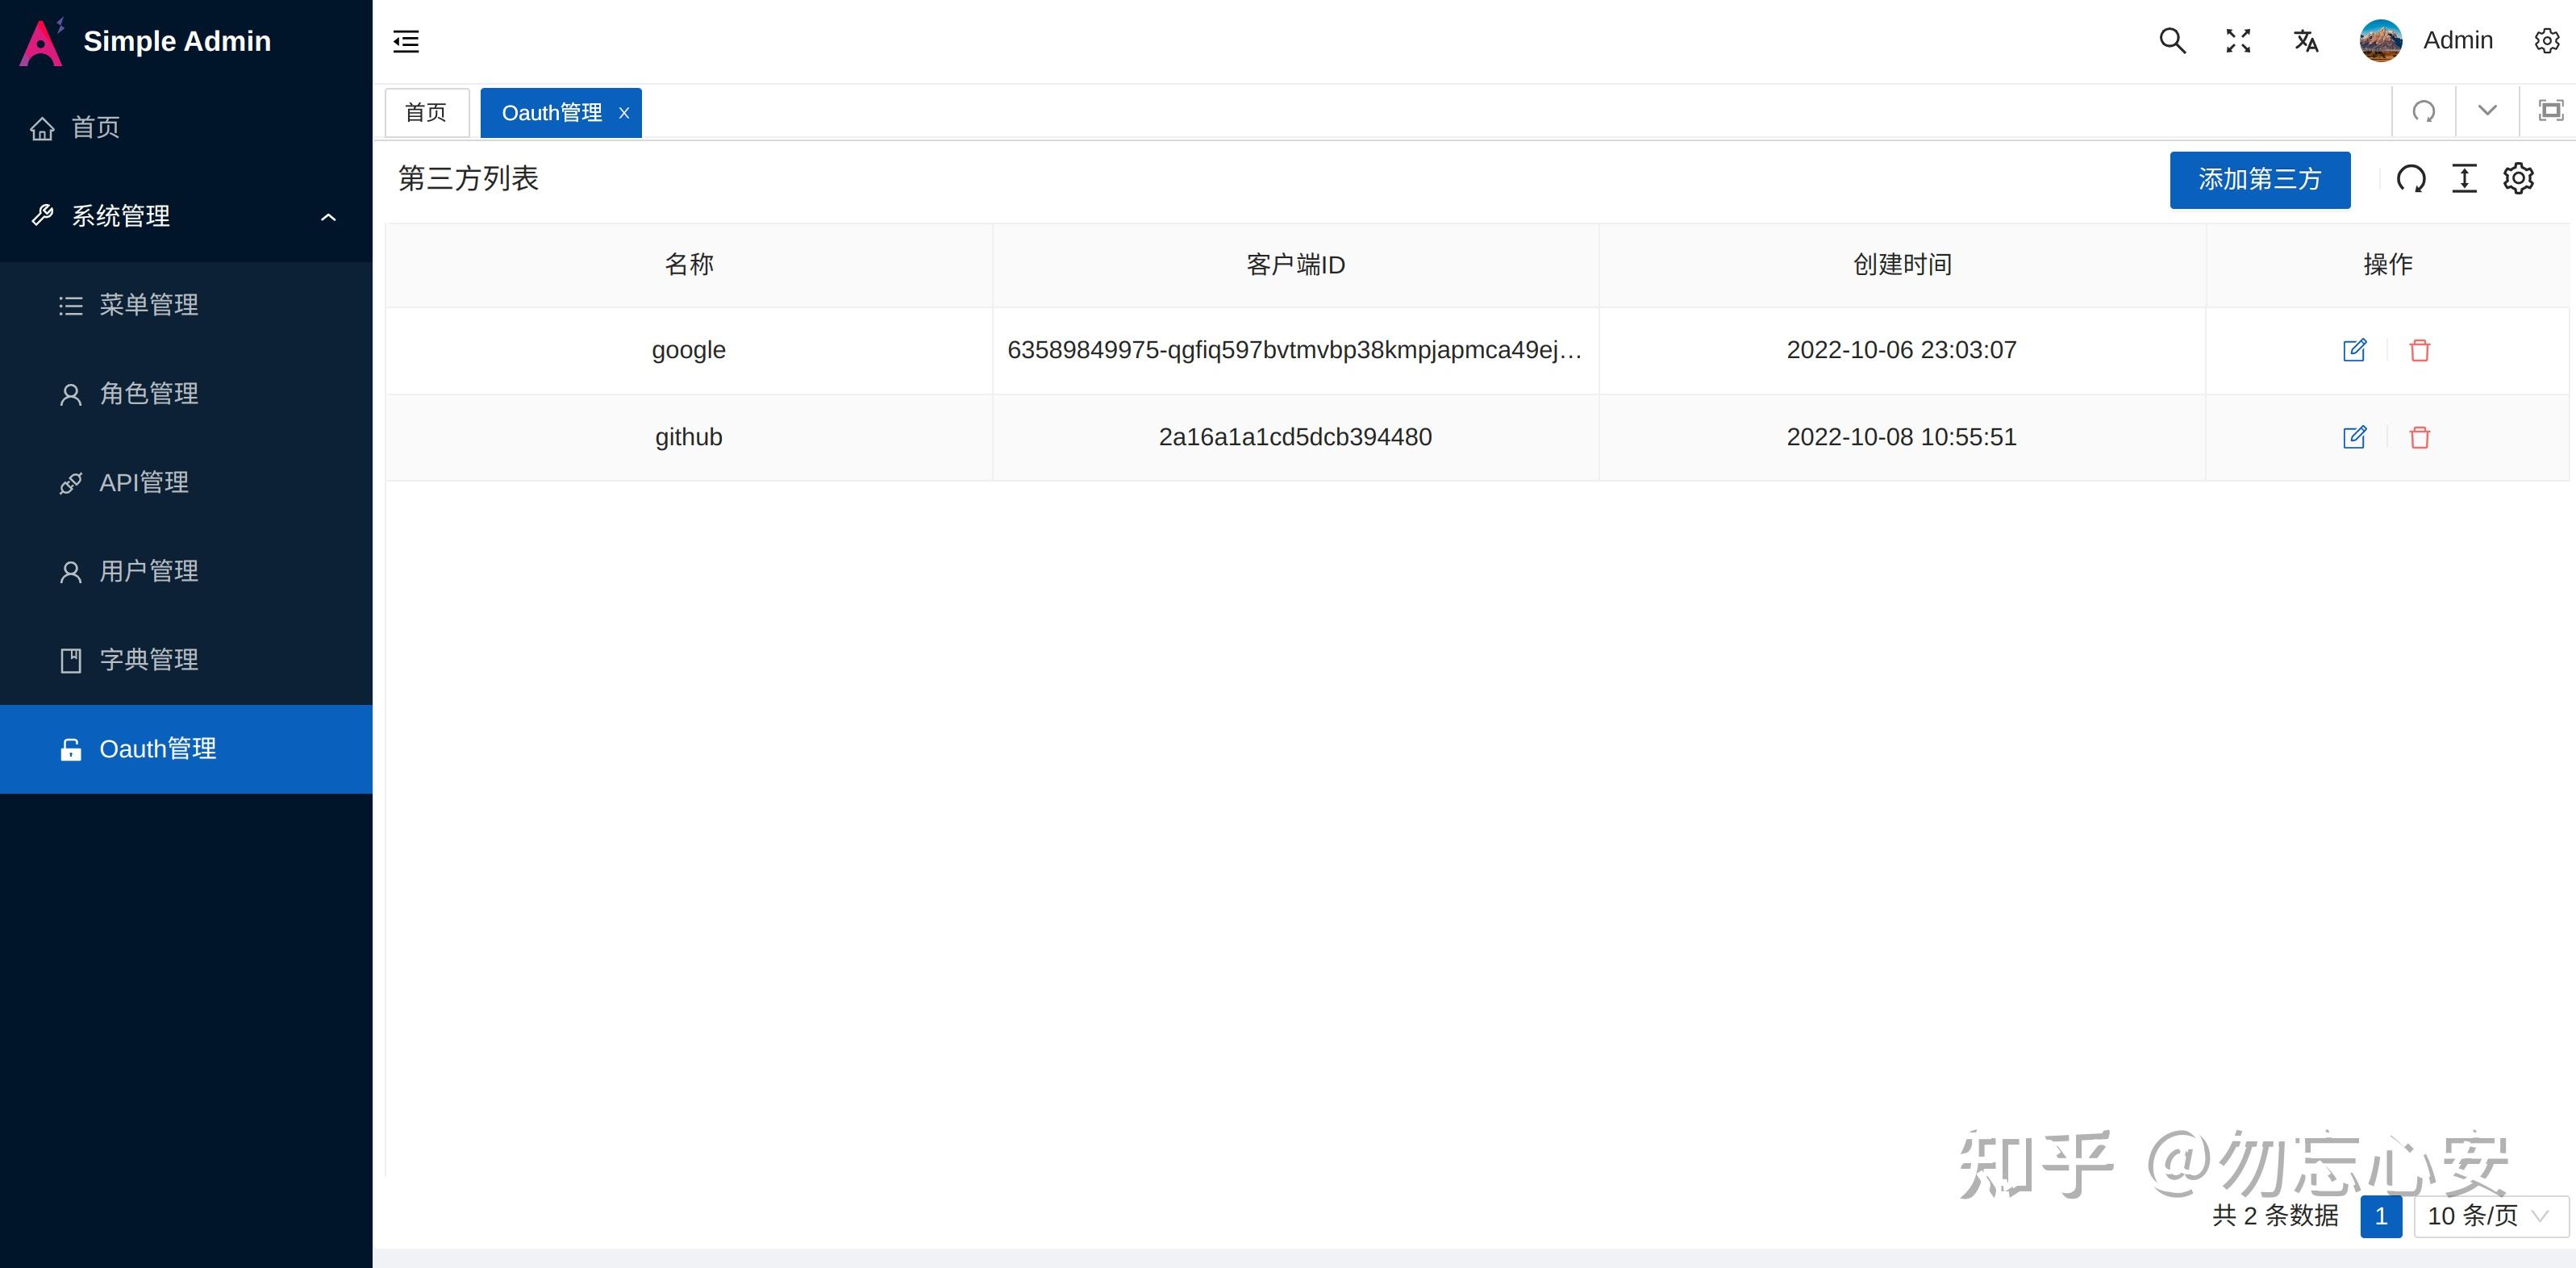Switch to the 首页 tab
This screenshot has width=2576, height=1268.
(x=425, y=112)
